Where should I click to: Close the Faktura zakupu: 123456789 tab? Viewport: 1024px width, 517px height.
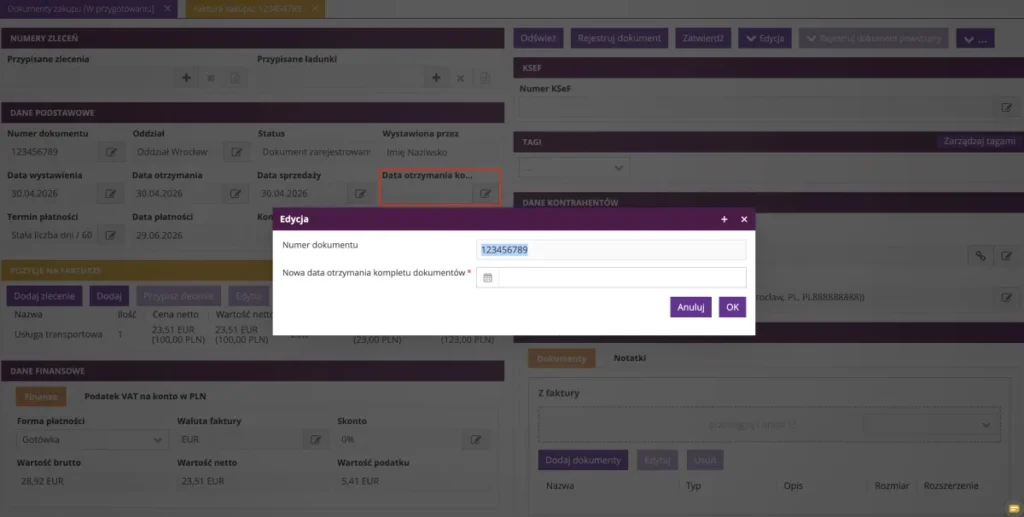pos(315,8)
